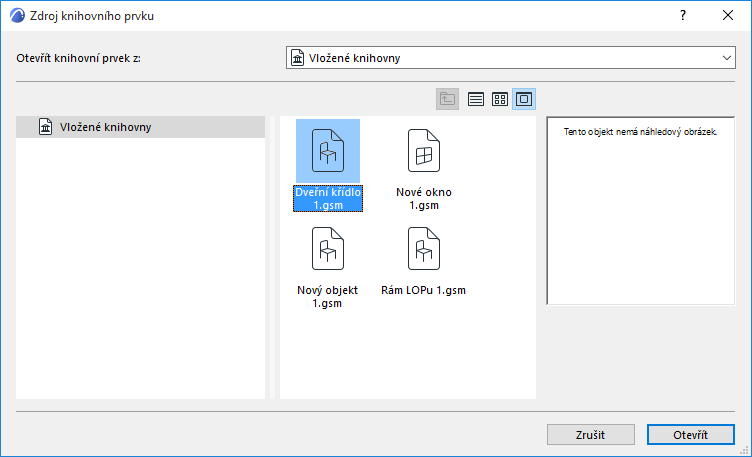The width and height of the screenshot is (752, 457).
Task: Click the Dveřní křídlo 1.gsm filename label
Action: [328, 199]
